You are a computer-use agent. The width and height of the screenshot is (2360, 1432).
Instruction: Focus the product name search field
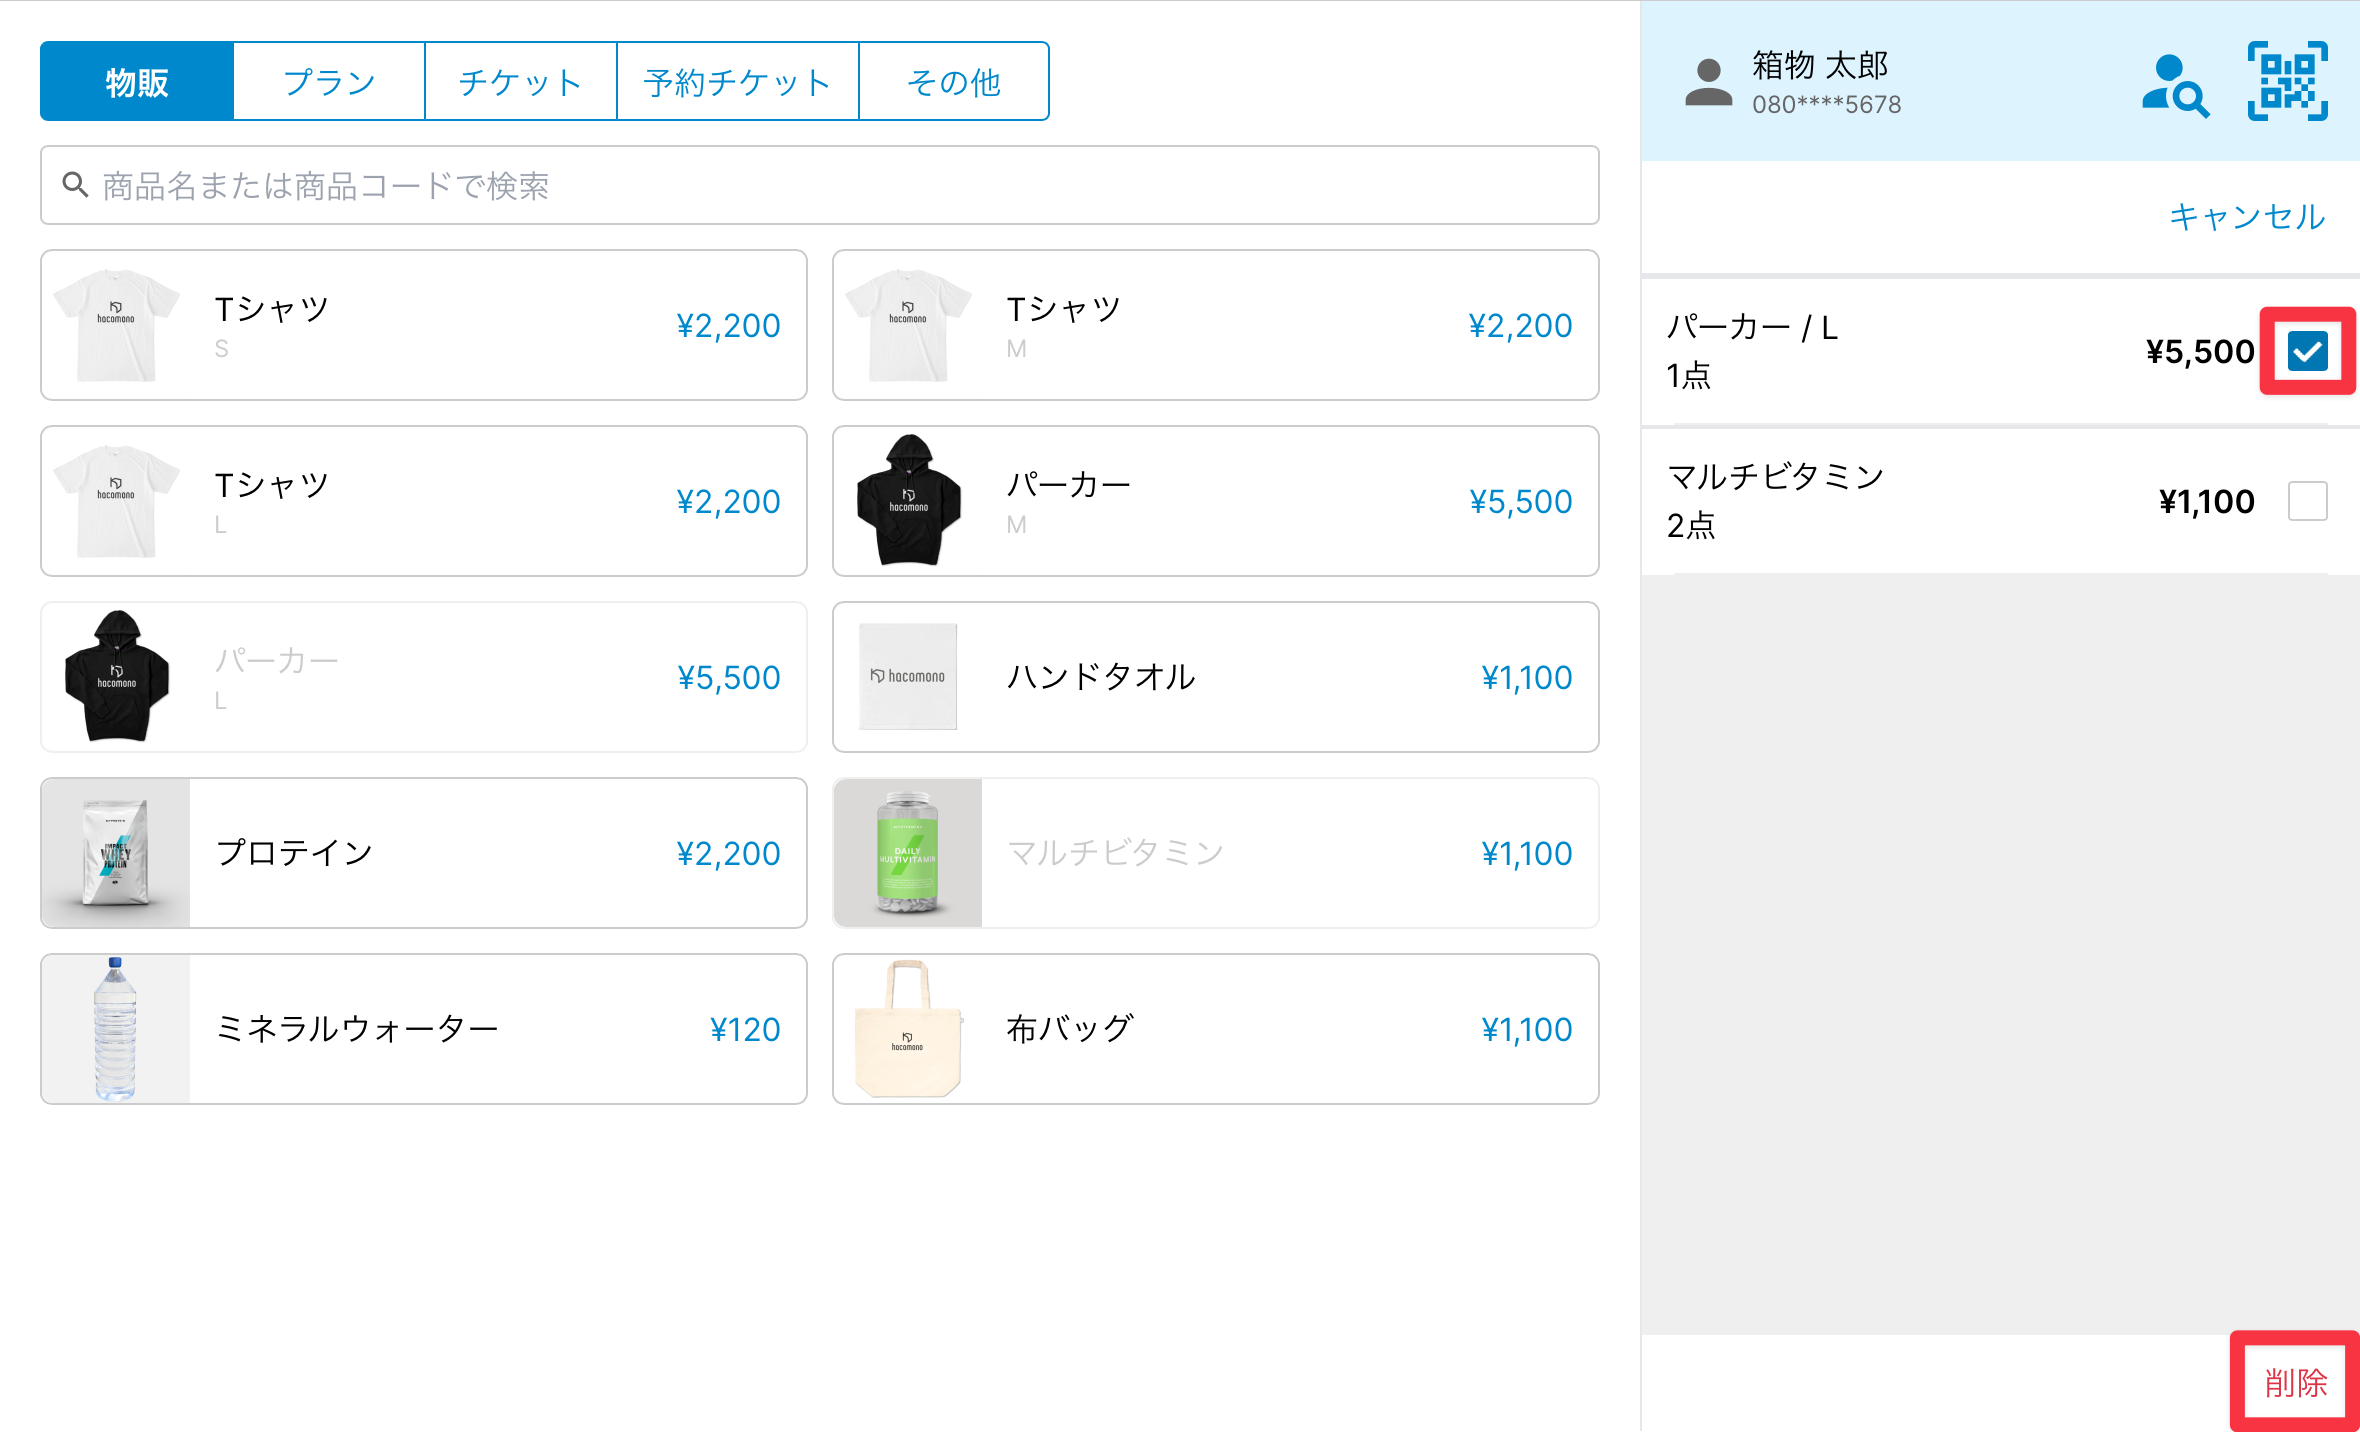[820, 185]
